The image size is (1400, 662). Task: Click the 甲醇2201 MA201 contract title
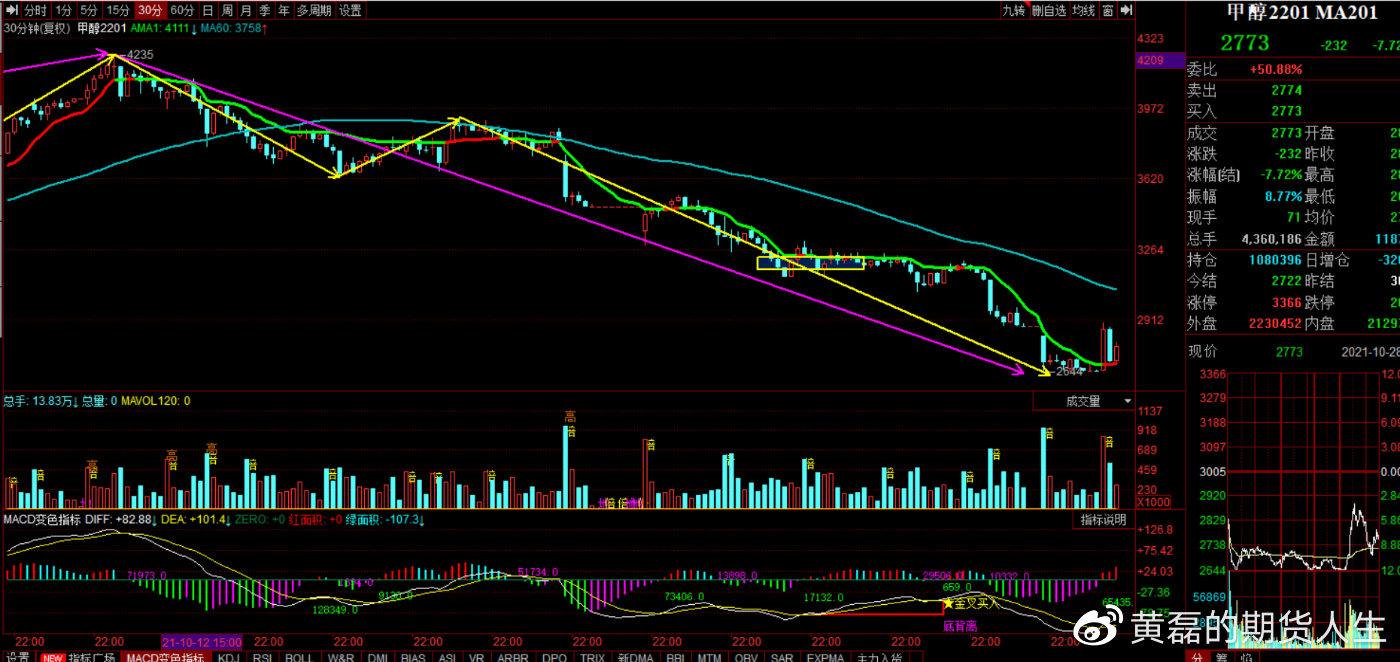1302,12
